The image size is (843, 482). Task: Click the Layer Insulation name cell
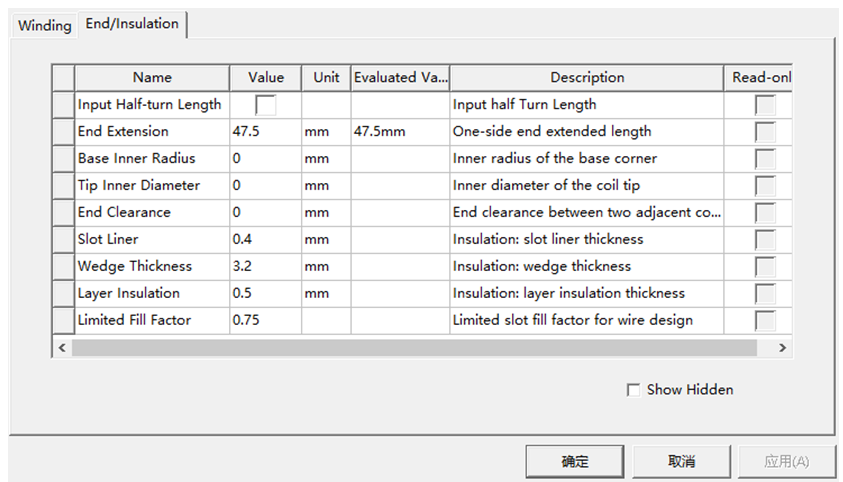pos(152,293)
